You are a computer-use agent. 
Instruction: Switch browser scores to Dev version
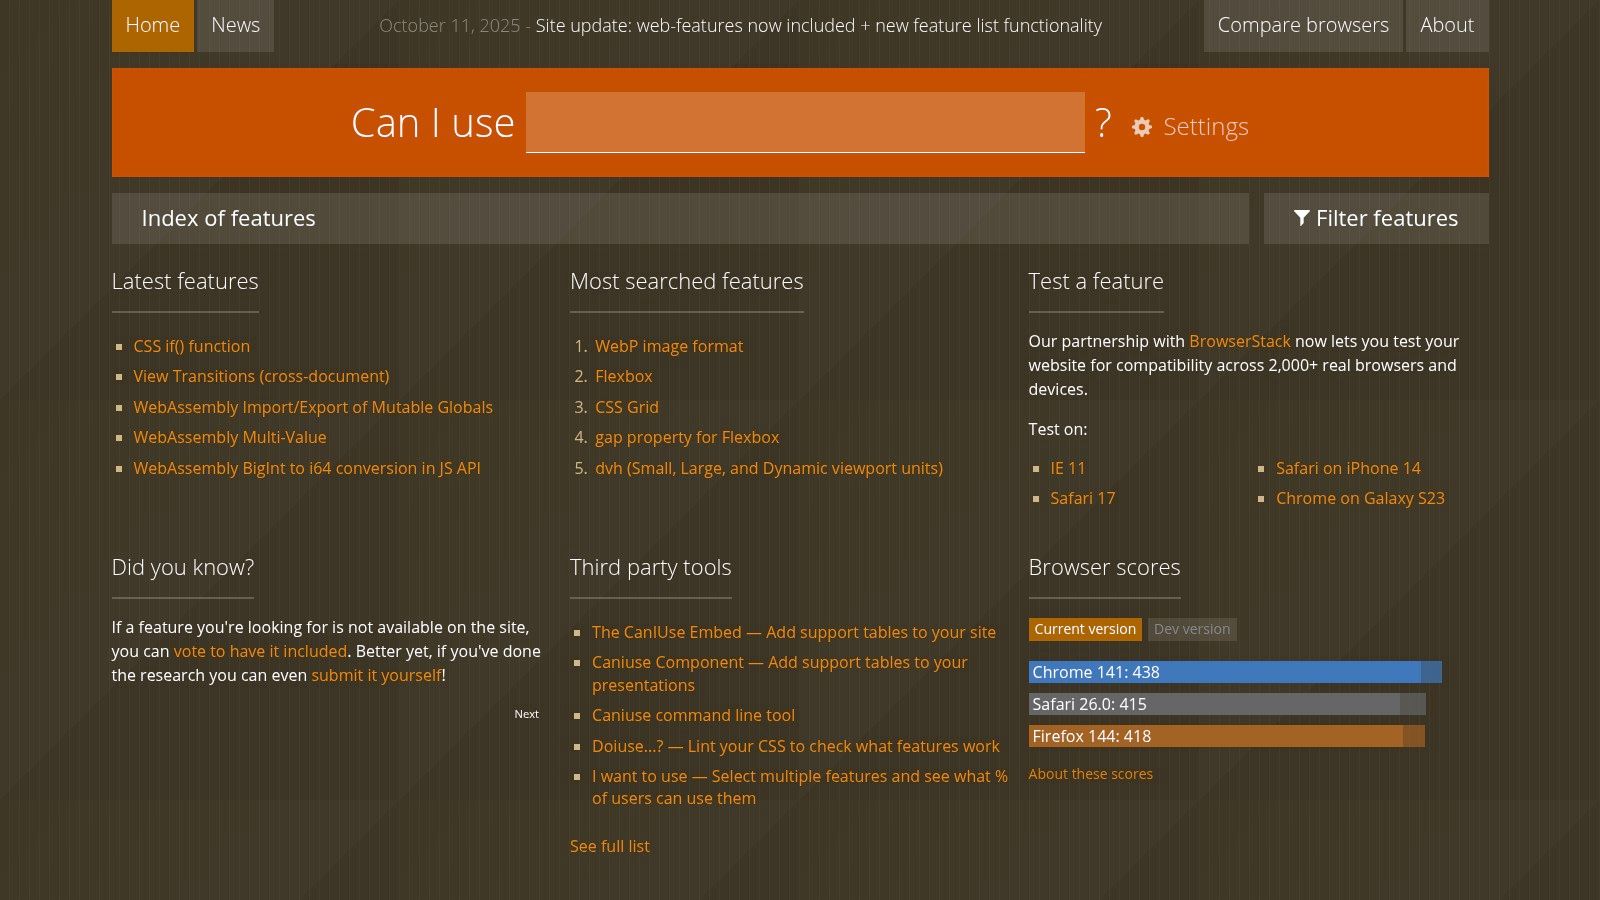[1192, 629]
